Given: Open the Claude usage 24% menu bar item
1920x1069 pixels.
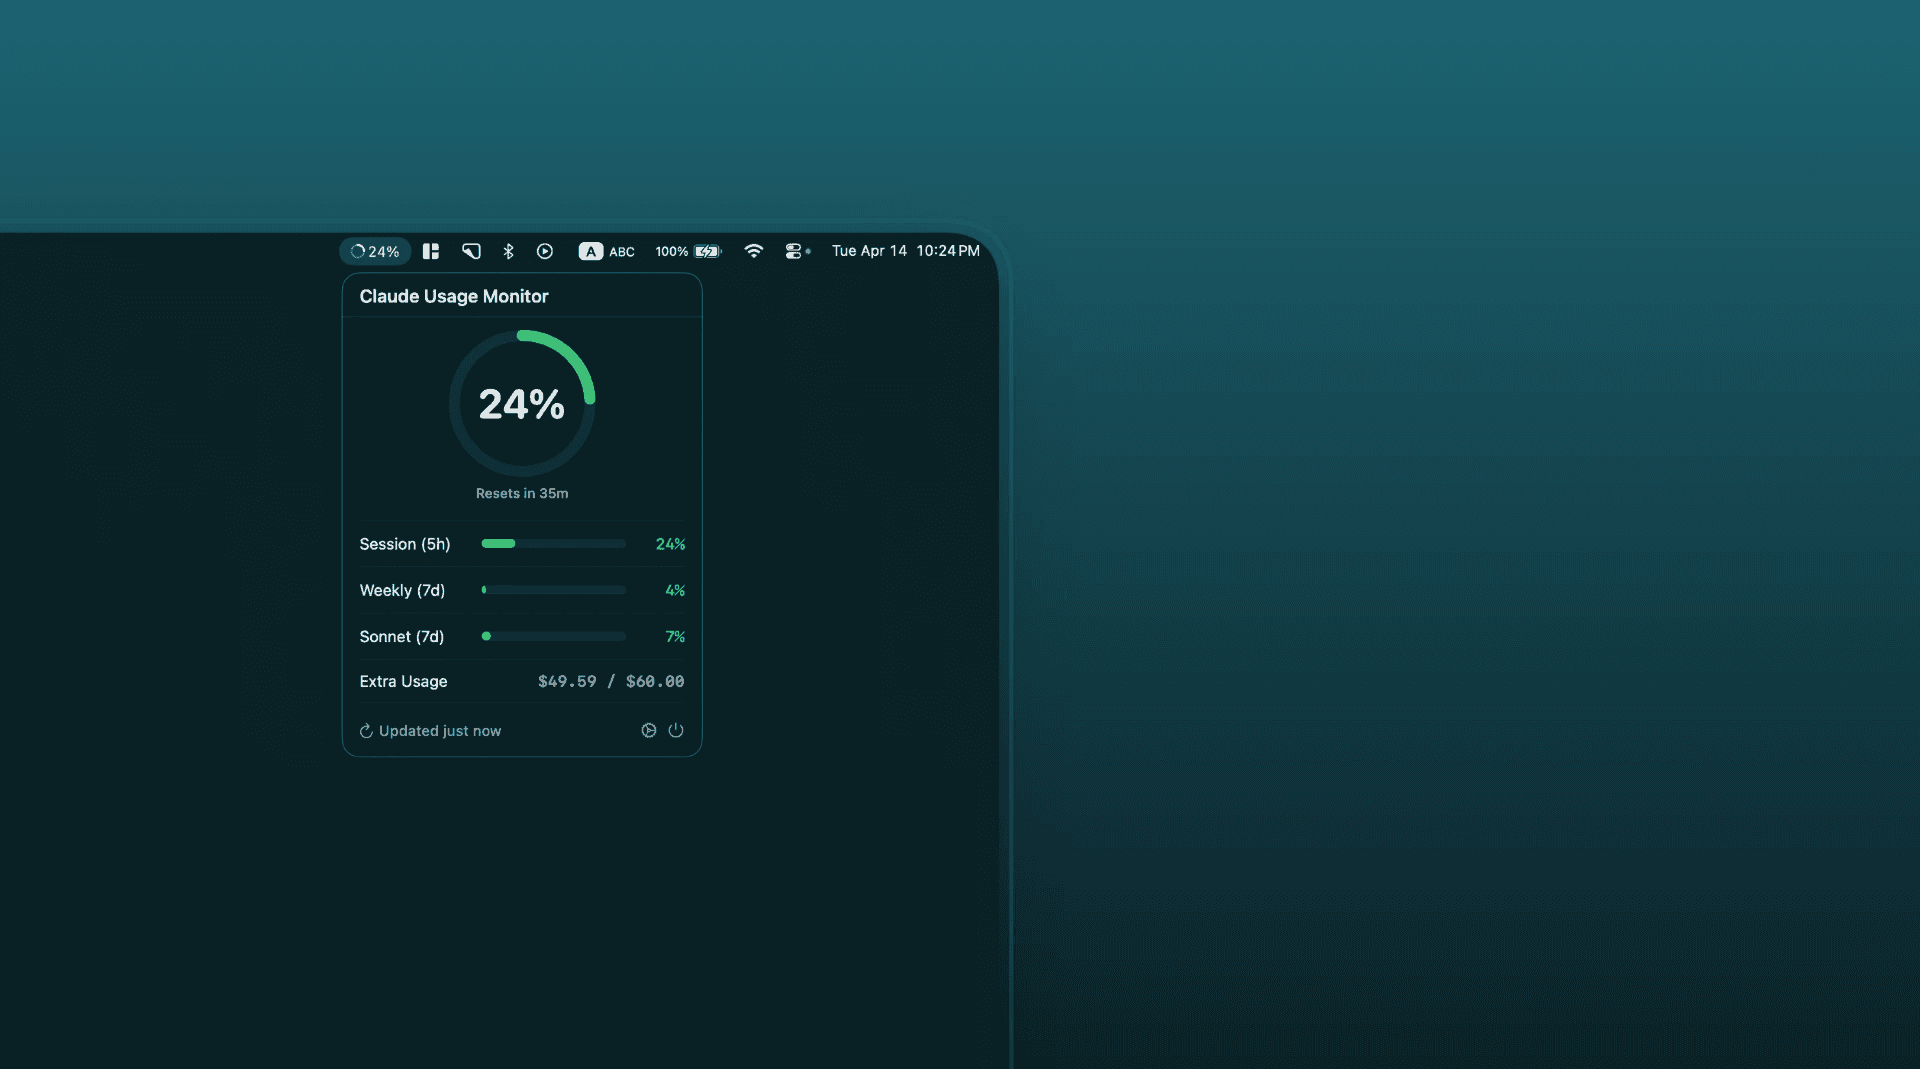Looking at the screenshot, I should (375, 251).
